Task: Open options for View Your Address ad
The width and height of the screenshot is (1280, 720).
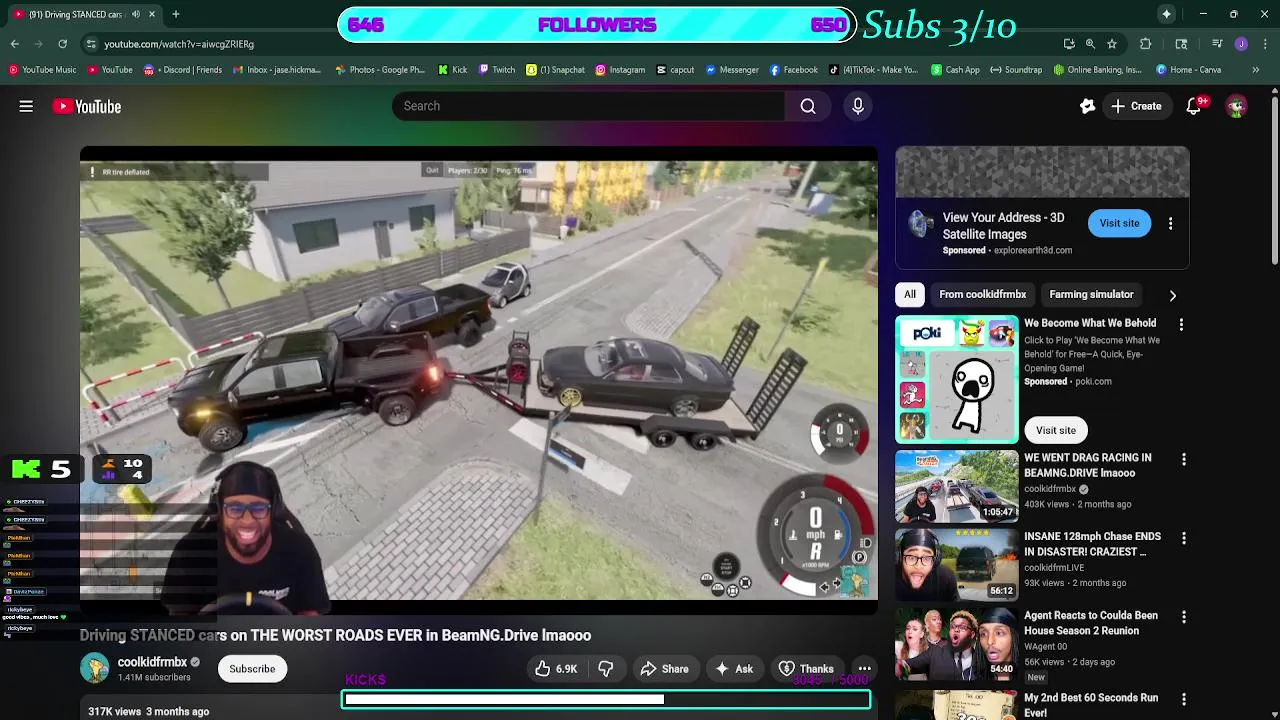Action: point(1170,223)
